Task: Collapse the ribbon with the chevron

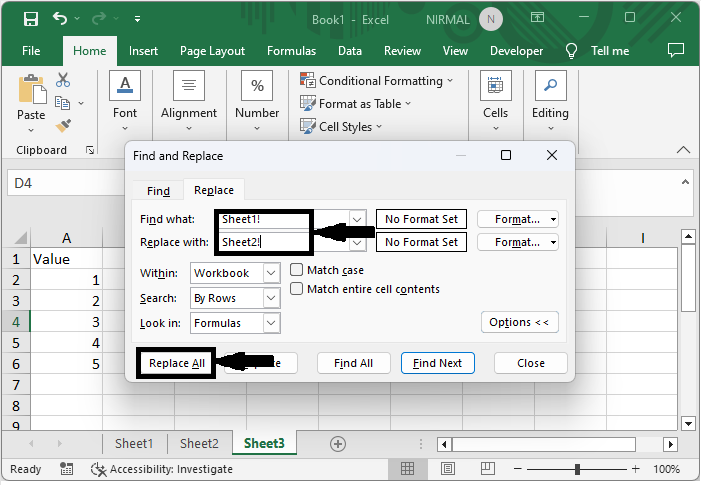Action: coord(683,150)
